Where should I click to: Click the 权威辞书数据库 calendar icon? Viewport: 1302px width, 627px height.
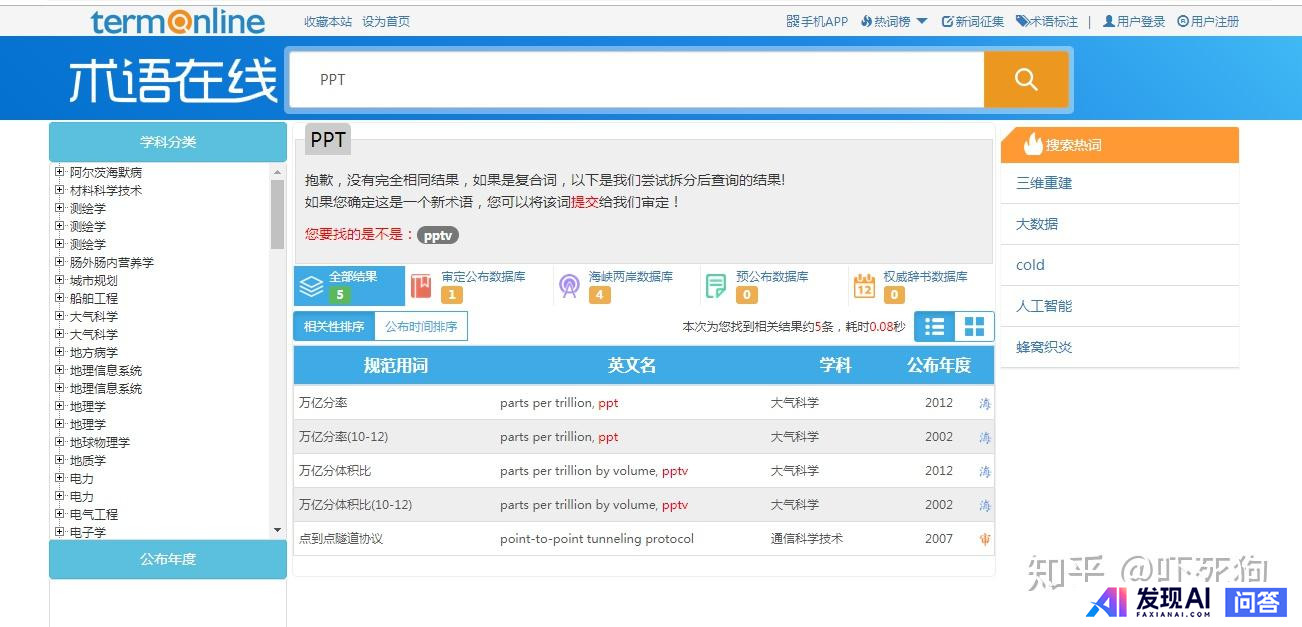pyautogui.click(x=864, y=286)
